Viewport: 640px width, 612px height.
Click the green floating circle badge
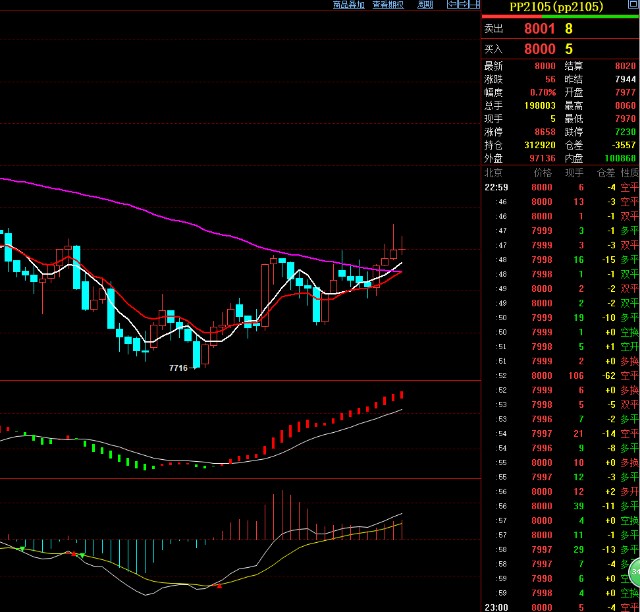(x=632, y=574)
